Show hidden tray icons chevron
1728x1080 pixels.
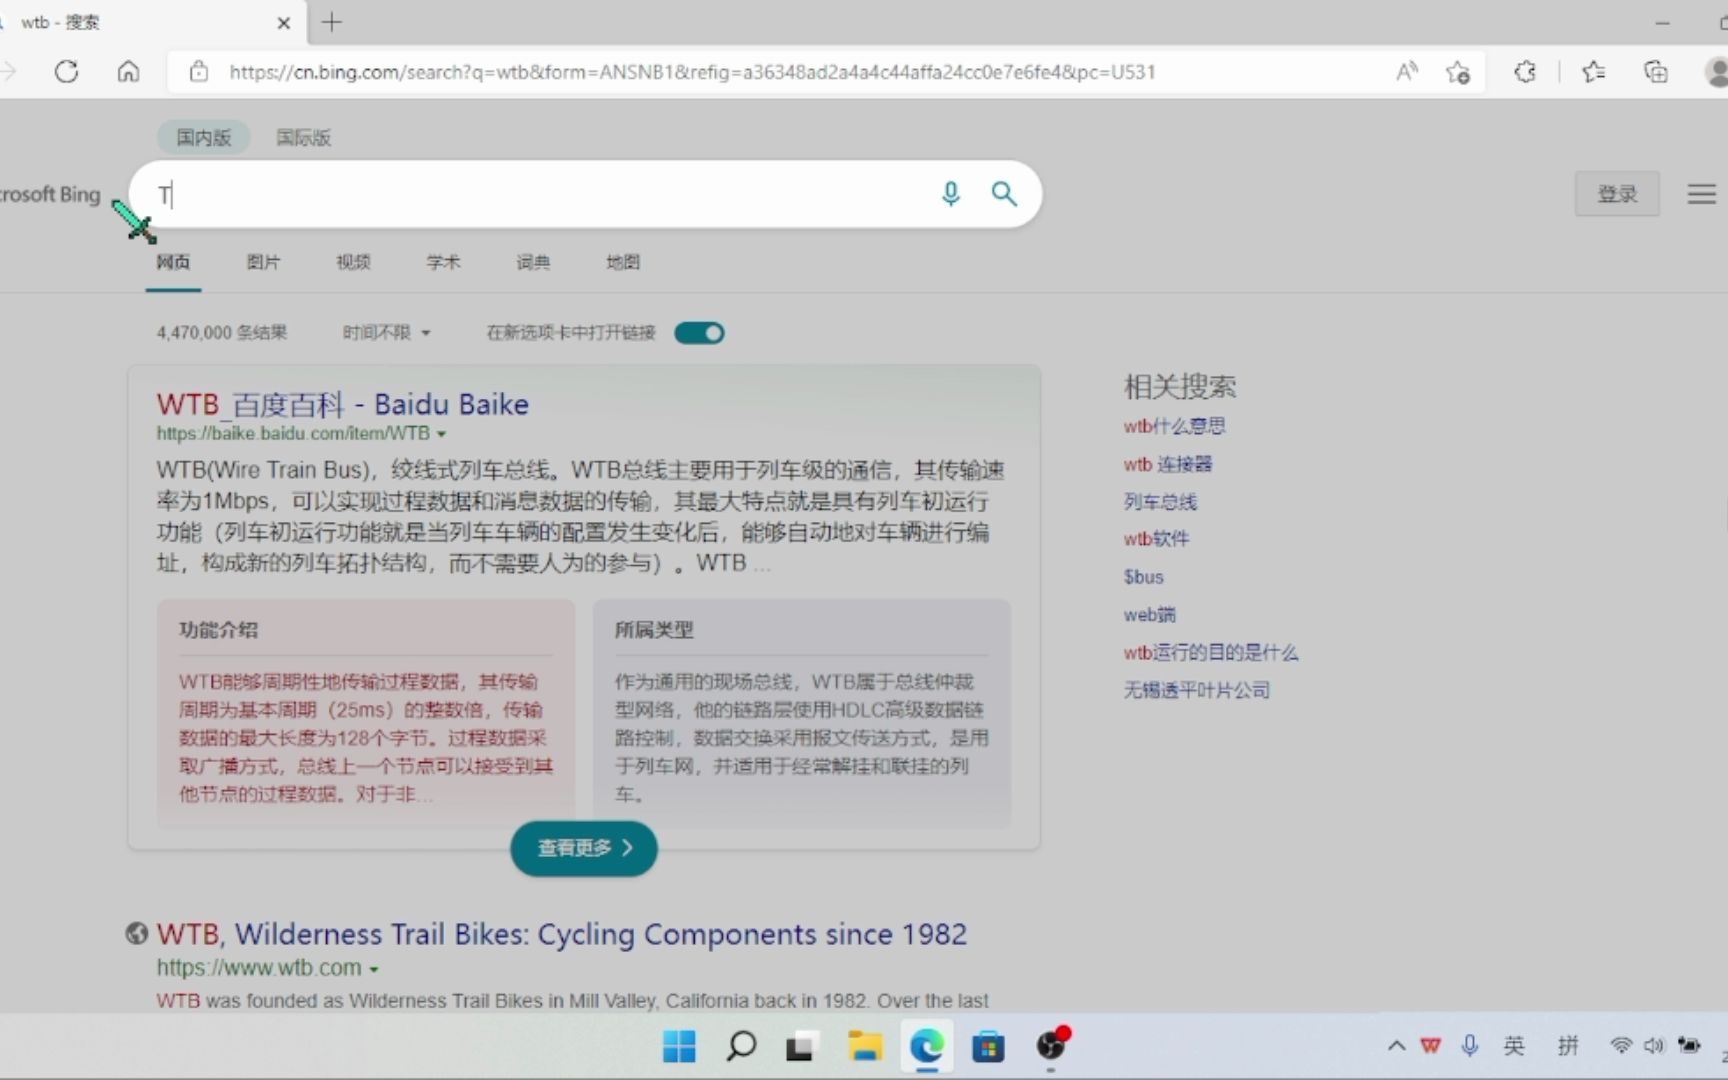(x=1396, y=1046)
